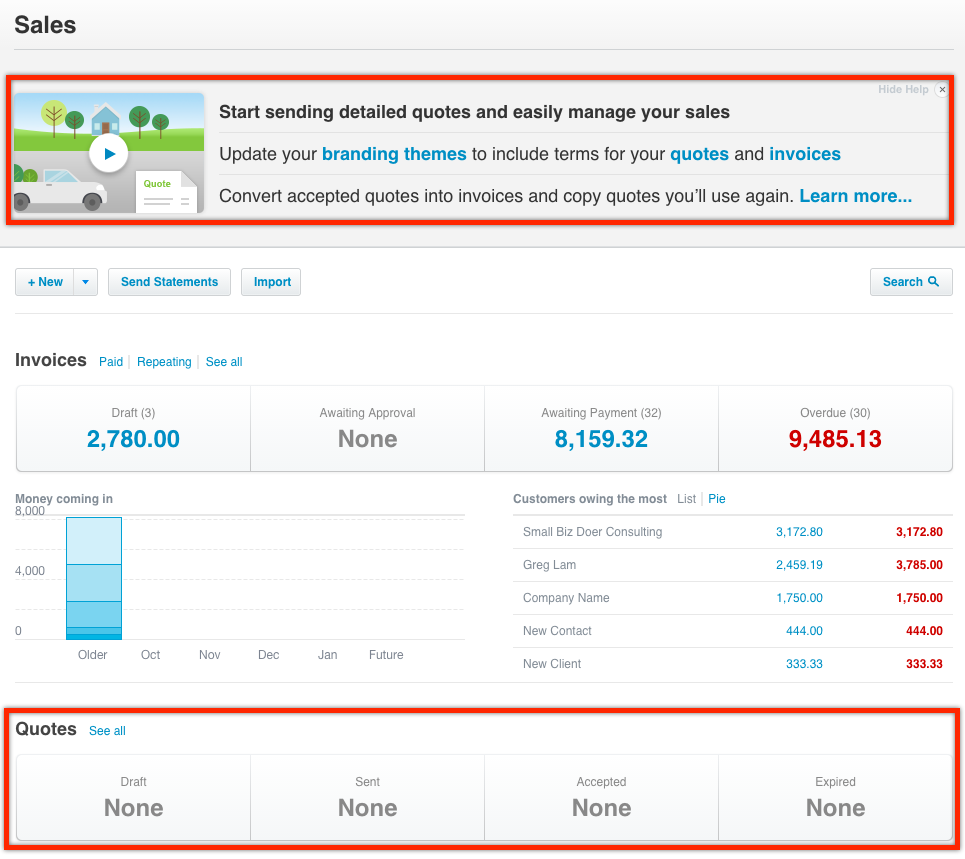Follow the Learn more link
965x859 pixels.
(855, 196)
